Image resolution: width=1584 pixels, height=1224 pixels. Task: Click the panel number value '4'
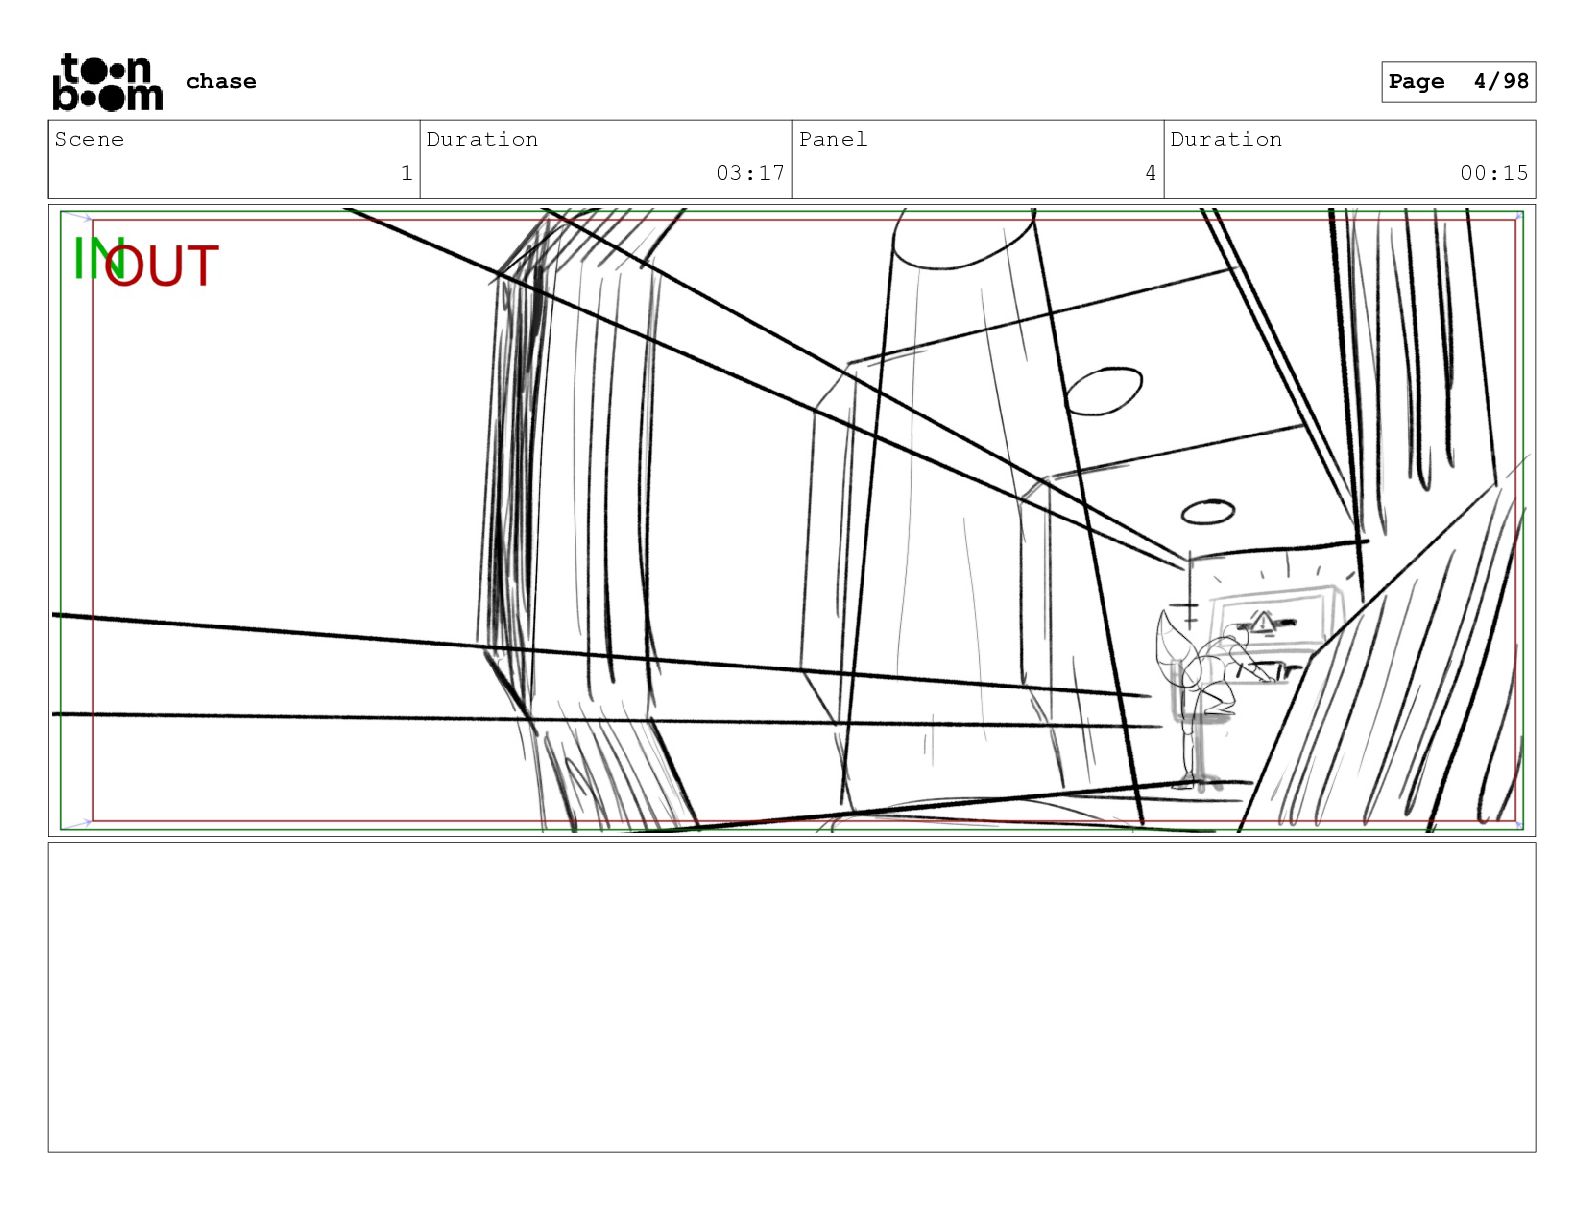pos(1150,173)
